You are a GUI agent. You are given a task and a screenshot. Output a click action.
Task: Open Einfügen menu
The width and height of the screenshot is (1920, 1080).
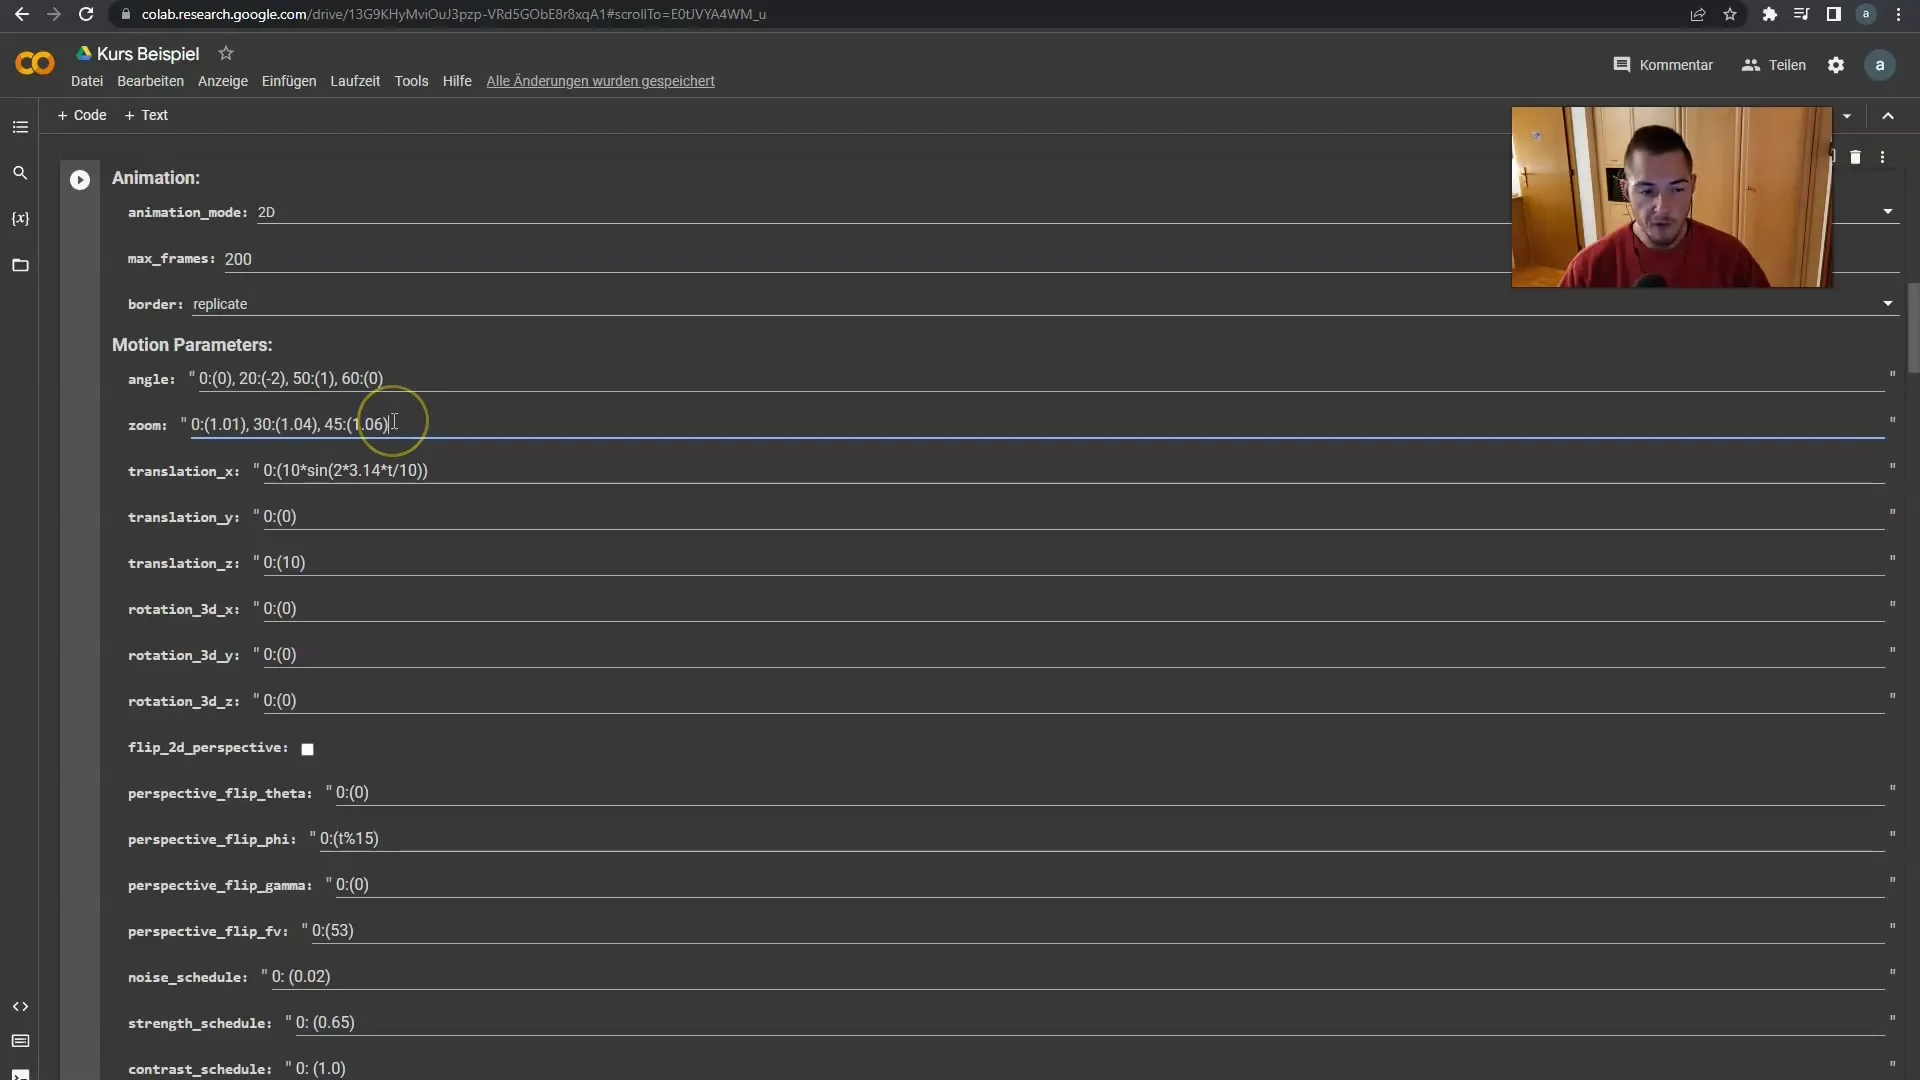coord(289,81)
